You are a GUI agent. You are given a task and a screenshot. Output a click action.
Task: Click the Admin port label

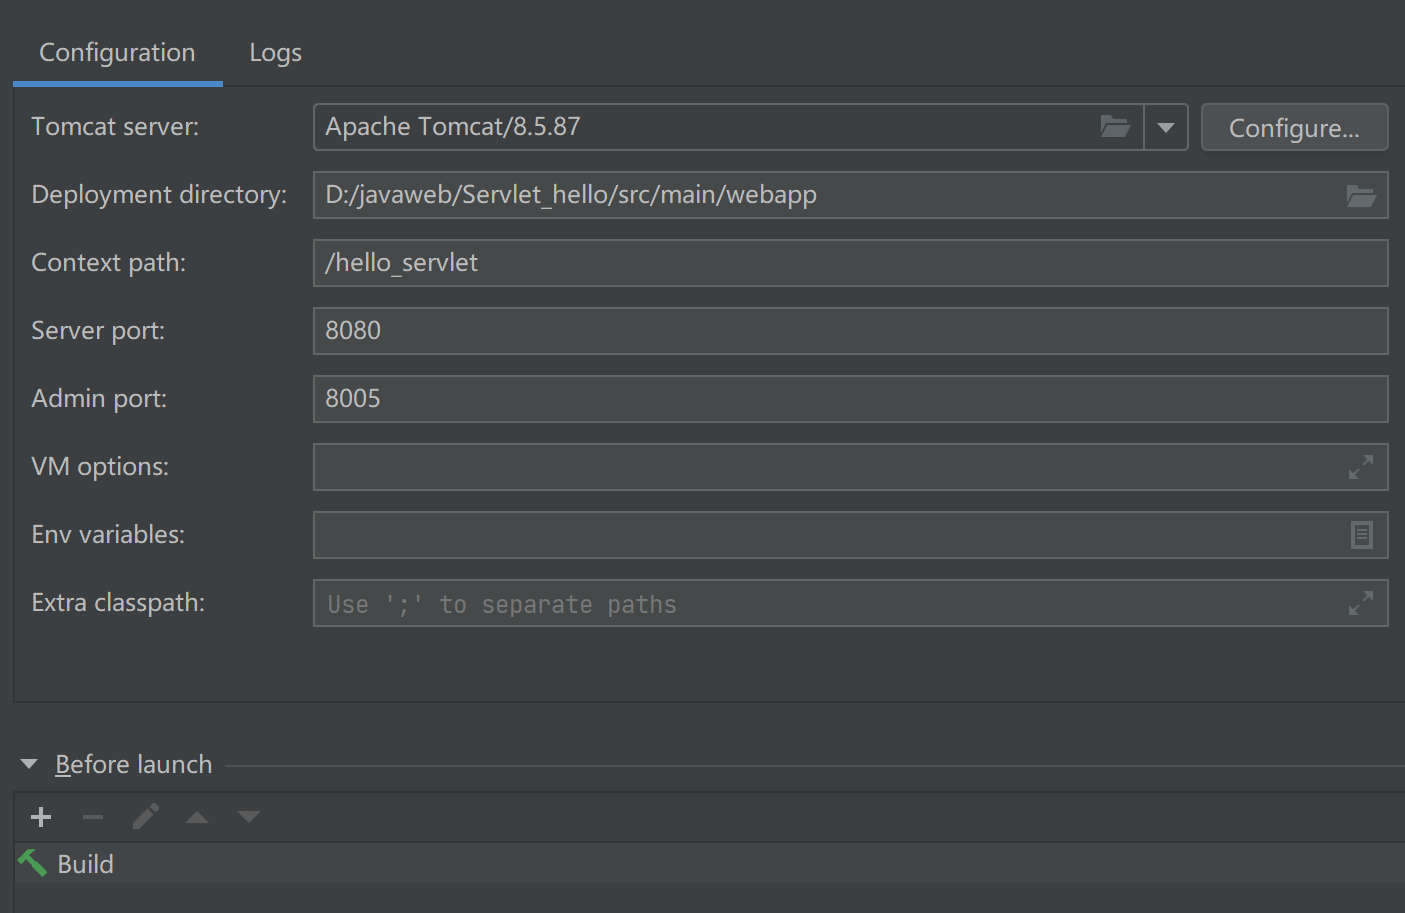[99, 399]
